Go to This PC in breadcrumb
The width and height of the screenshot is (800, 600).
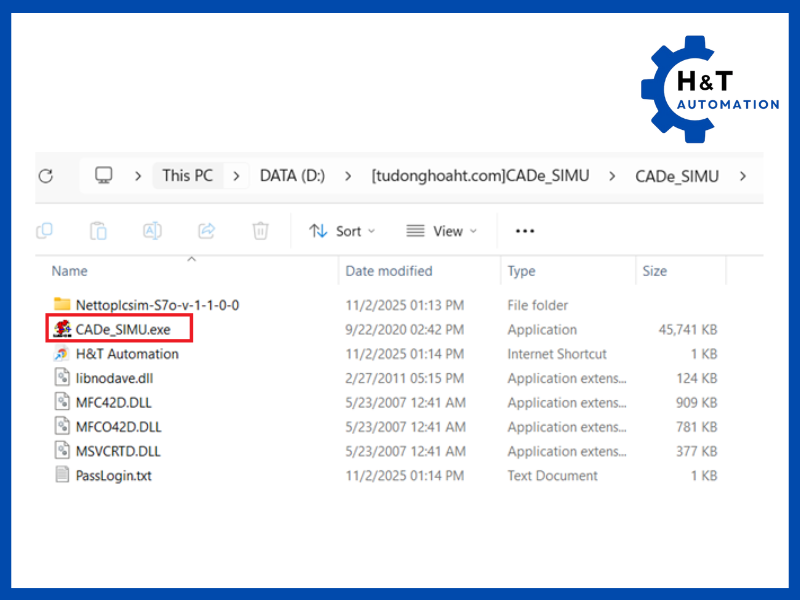[188, 176]
